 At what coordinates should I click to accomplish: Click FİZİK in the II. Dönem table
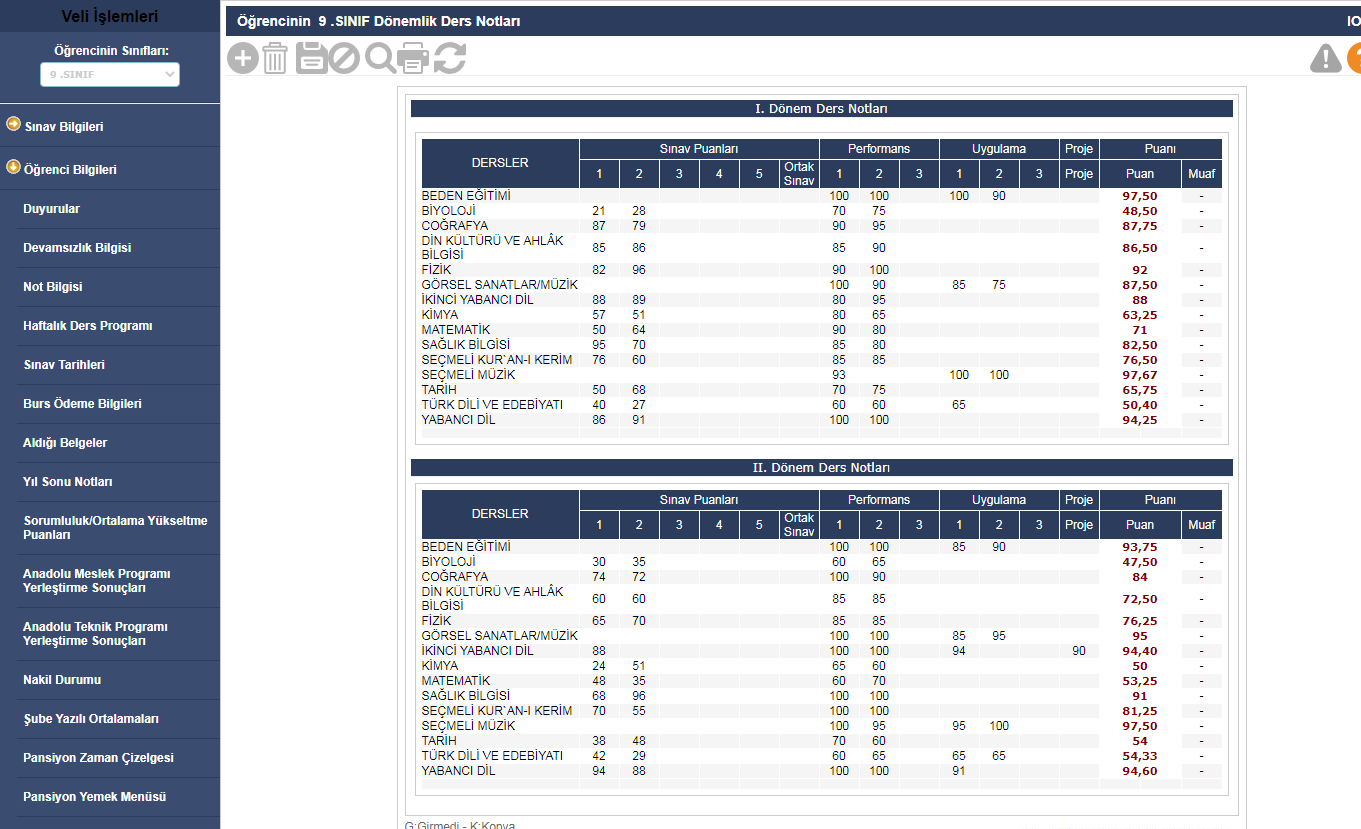(438, 621)
